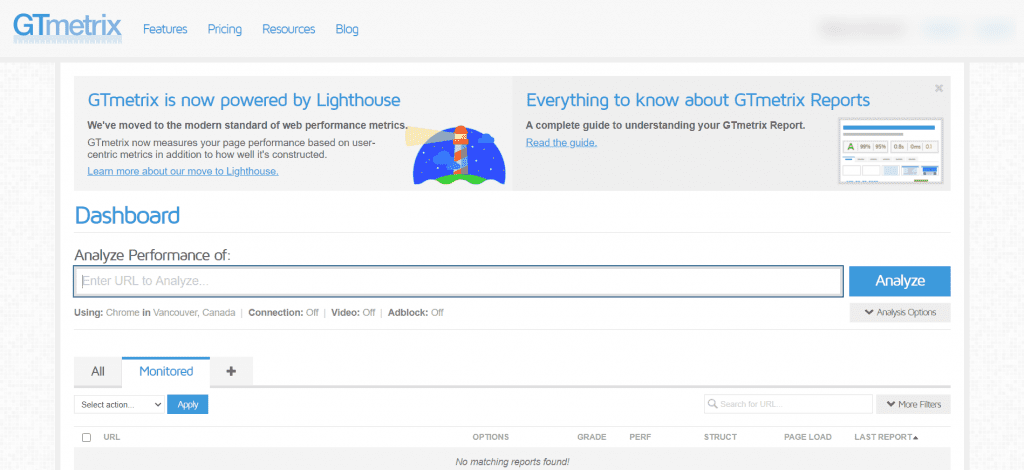Click the Lighthouse illustration in banner

coord(455,154)
